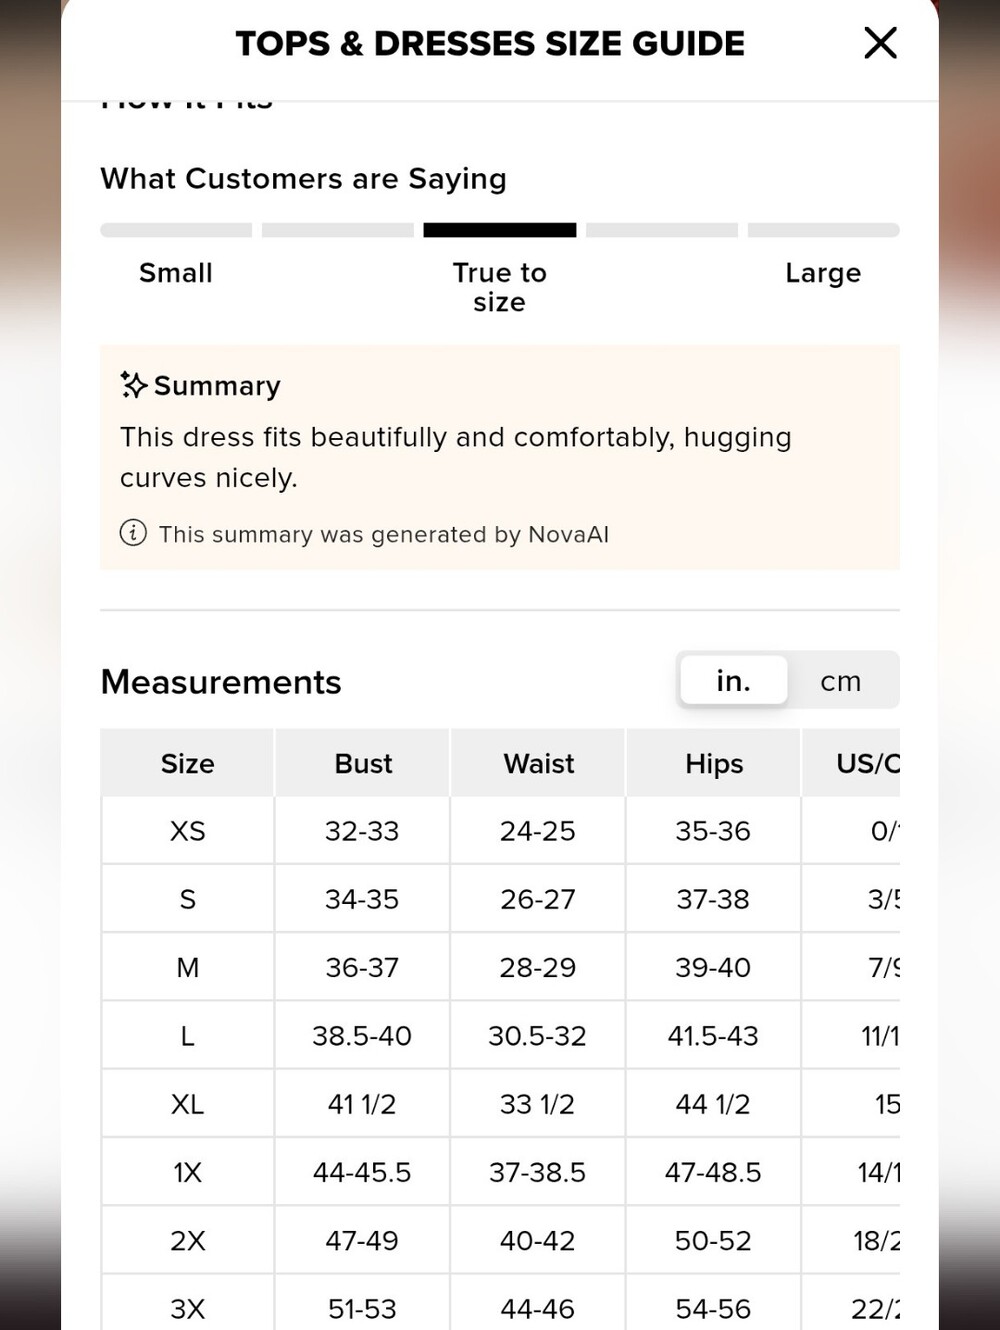Select the in. unit option
The image size is (1000, 1330).
point(733,681)
